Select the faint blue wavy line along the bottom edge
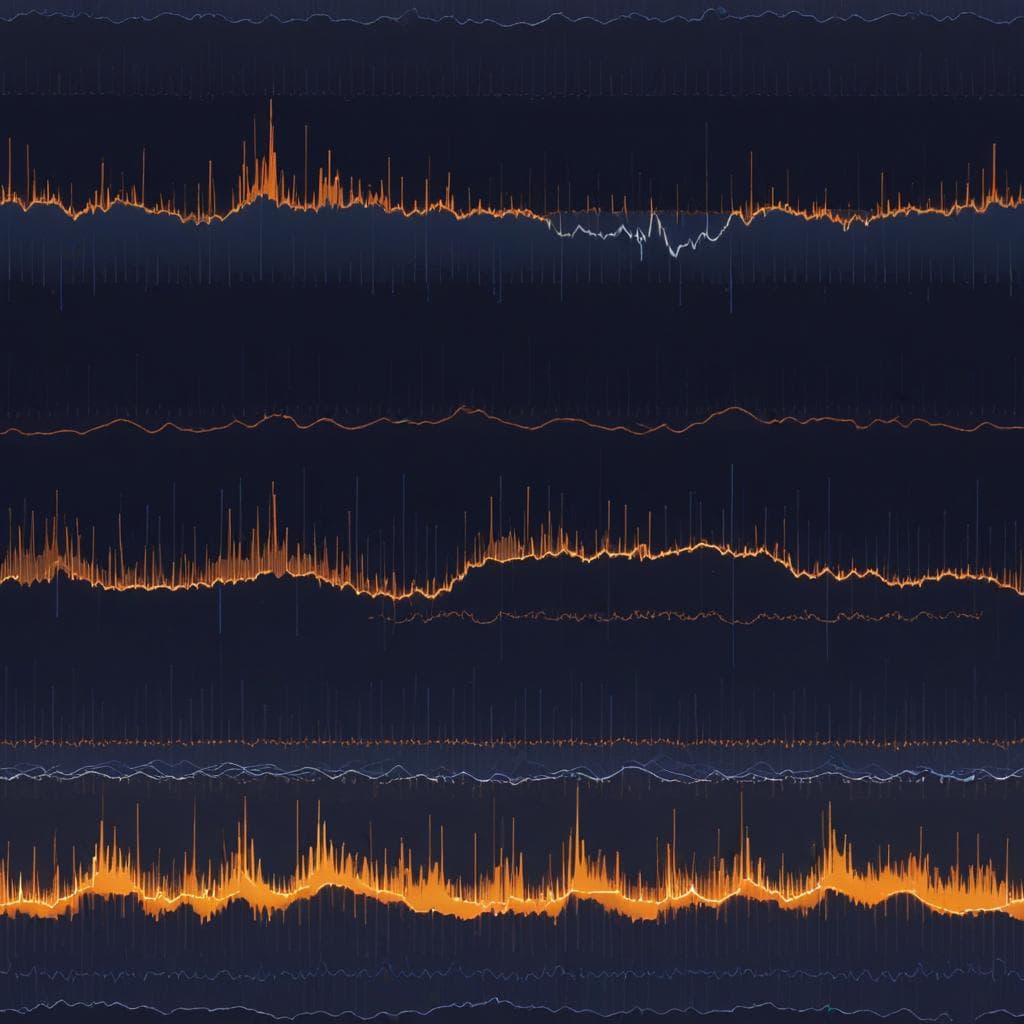The height and width of the screenshot is (1024, 1024). pyautogui.click(x=512, y=1008)
